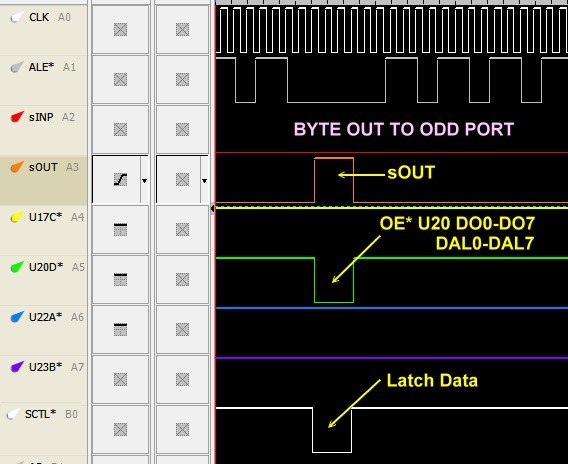Toggle the U17C* second trigger condition box

point(182,230)
